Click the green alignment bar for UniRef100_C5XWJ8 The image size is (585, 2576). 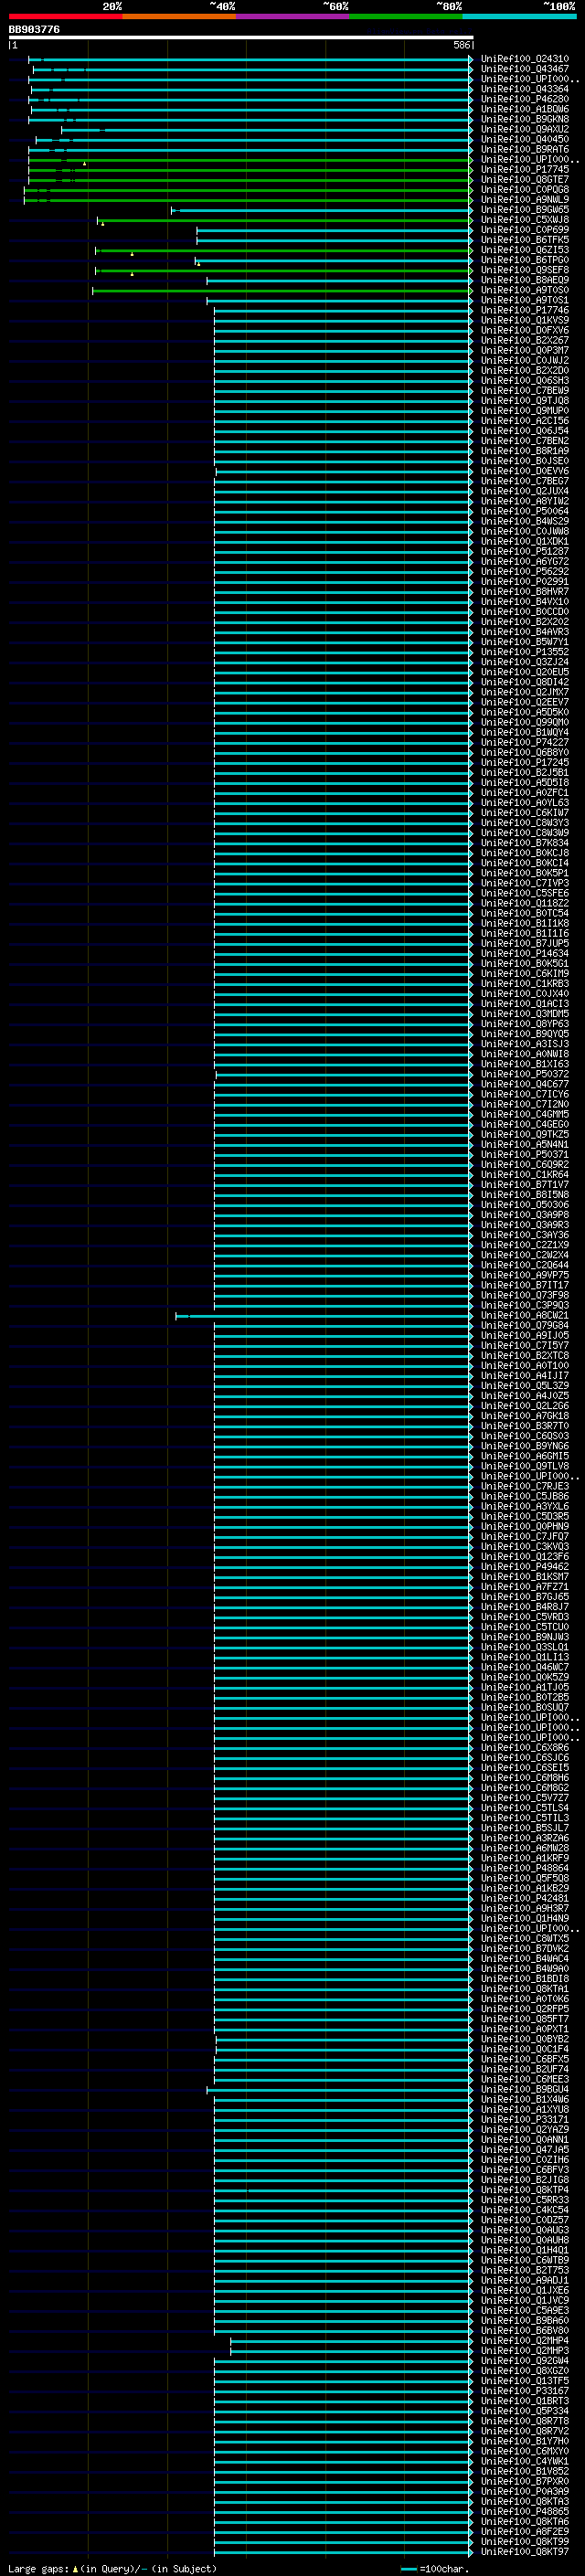coord(285,220)
